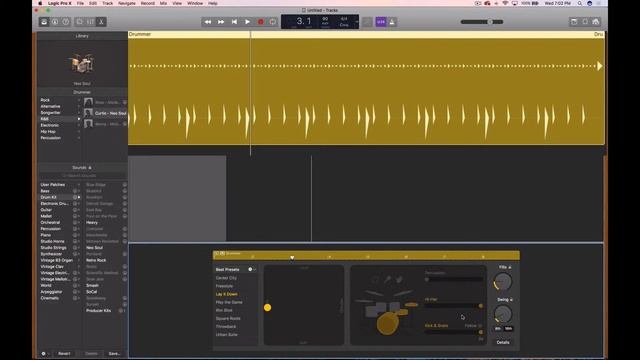
Task: Click the download icon next to Bass
Action: click(75, 191)
